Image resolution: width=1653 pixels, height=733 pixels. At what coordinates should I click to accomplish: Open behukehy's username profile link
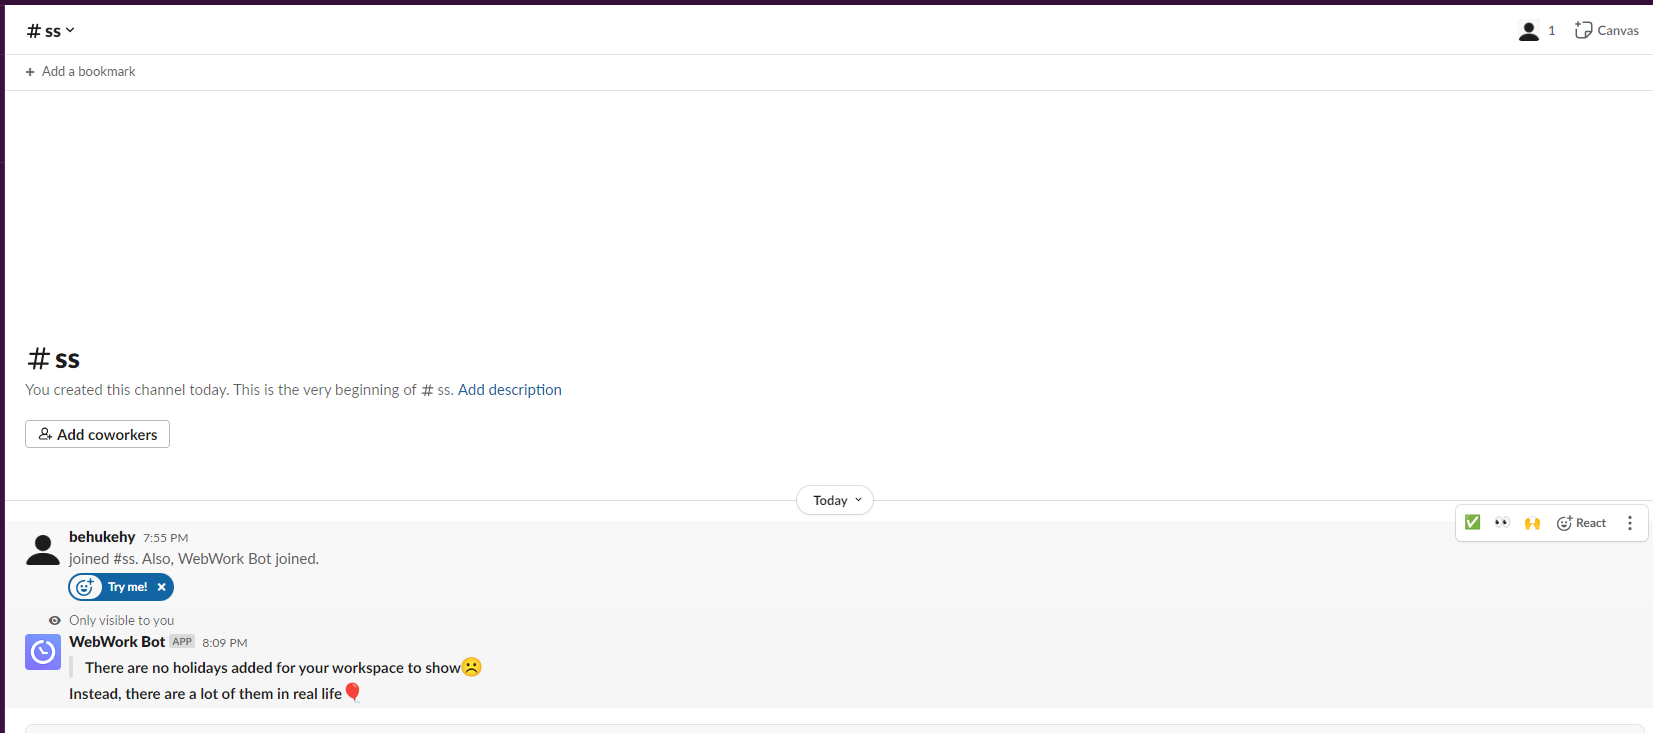pos(102,537)
